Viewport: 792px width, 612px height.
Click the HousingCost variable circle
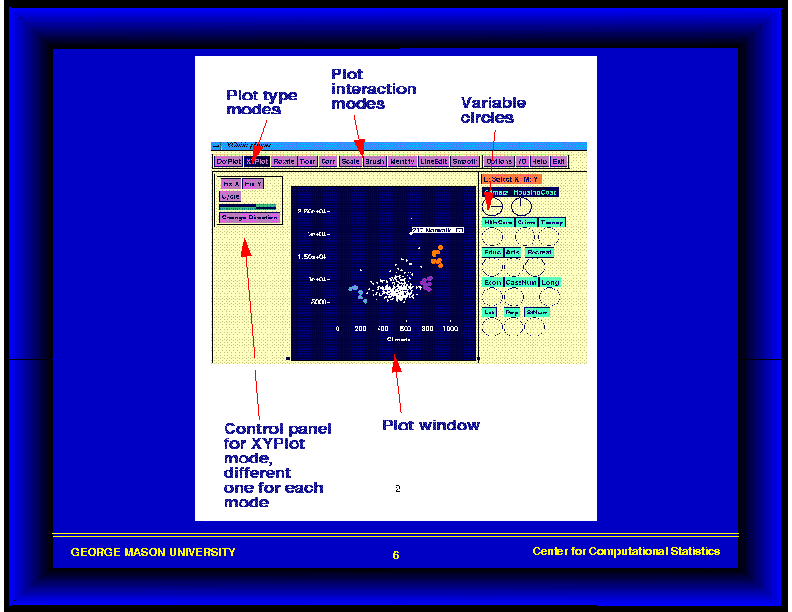[x=521, y=205]
